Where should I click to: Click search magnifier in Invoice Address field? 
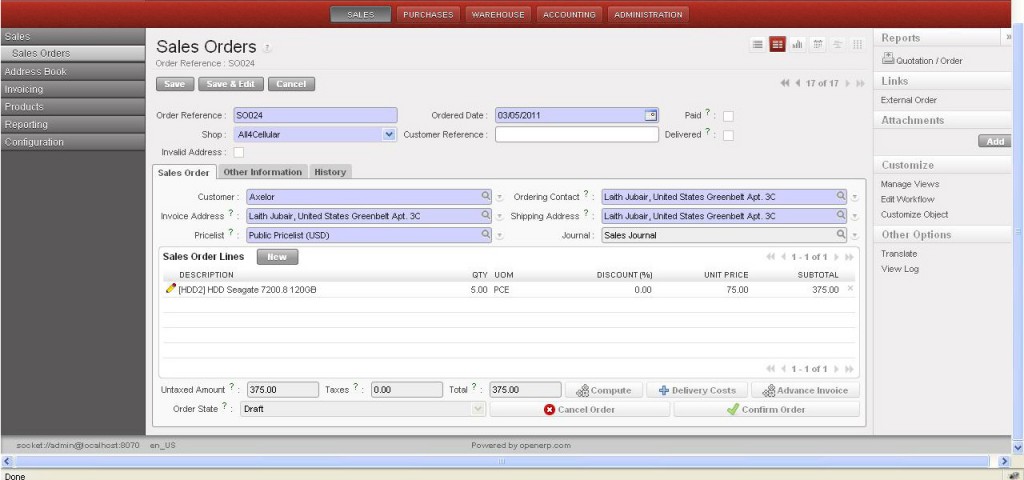point(486,215)
